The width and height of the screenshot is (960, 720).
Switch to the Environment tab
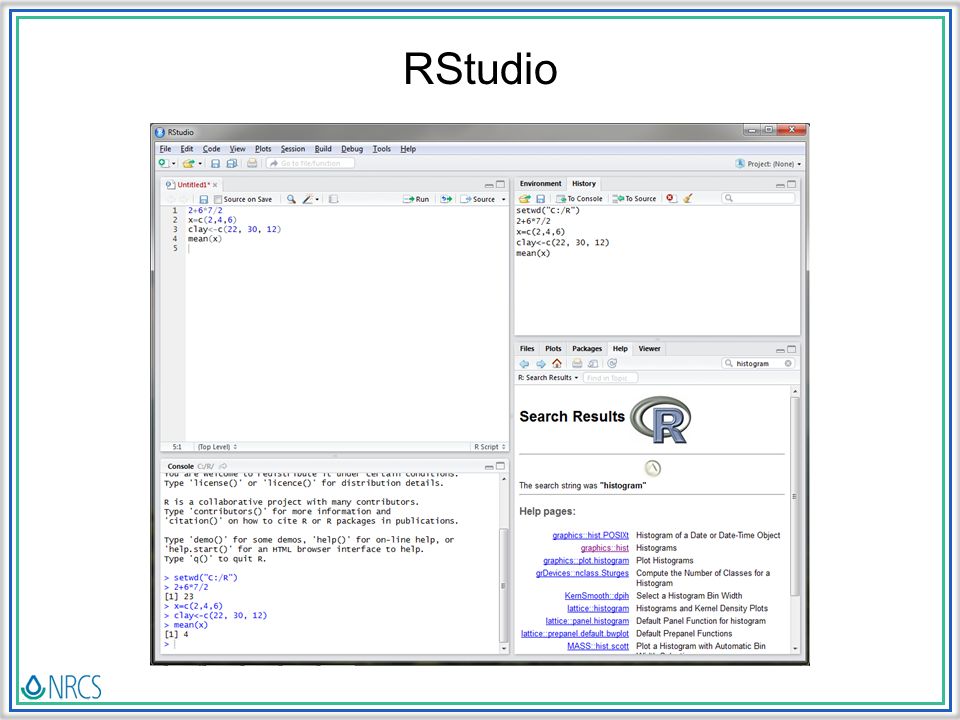pos(540,184)
